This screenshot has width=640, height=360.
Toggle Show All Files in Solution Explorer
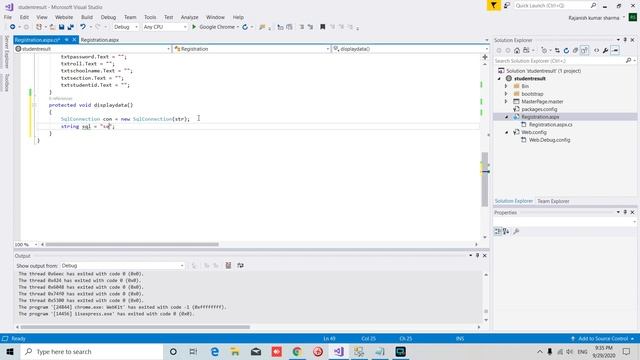584,50
